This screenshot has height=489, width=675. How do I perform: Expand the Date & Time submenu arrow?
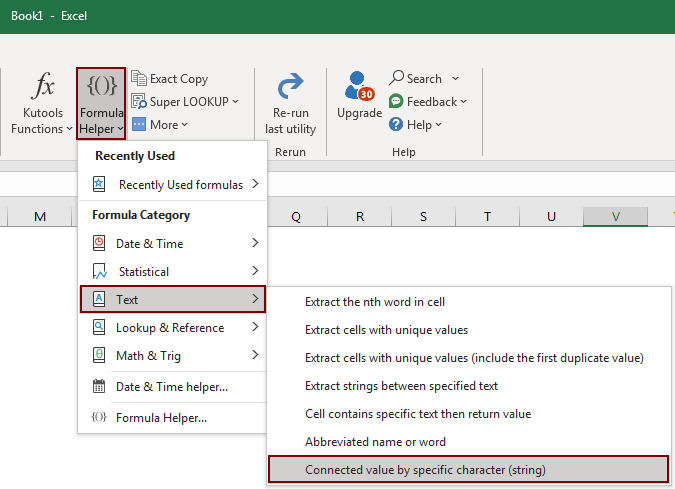[255, 243]
